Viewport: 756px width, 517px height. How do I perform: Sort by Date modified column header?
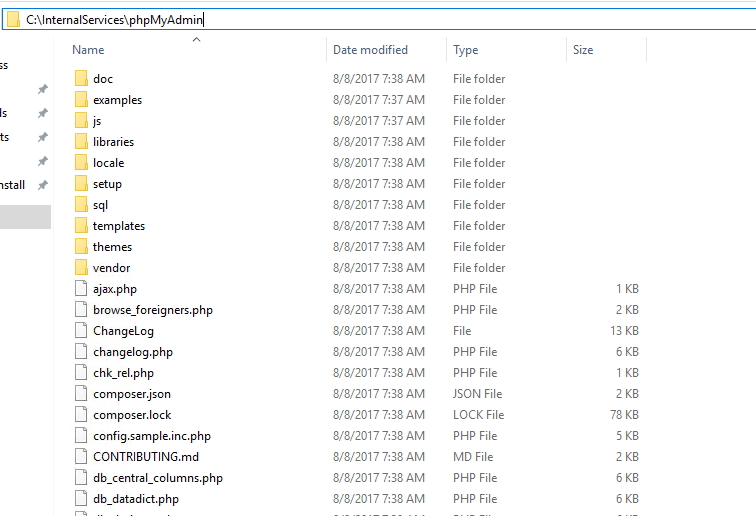[x=370, y=50]
